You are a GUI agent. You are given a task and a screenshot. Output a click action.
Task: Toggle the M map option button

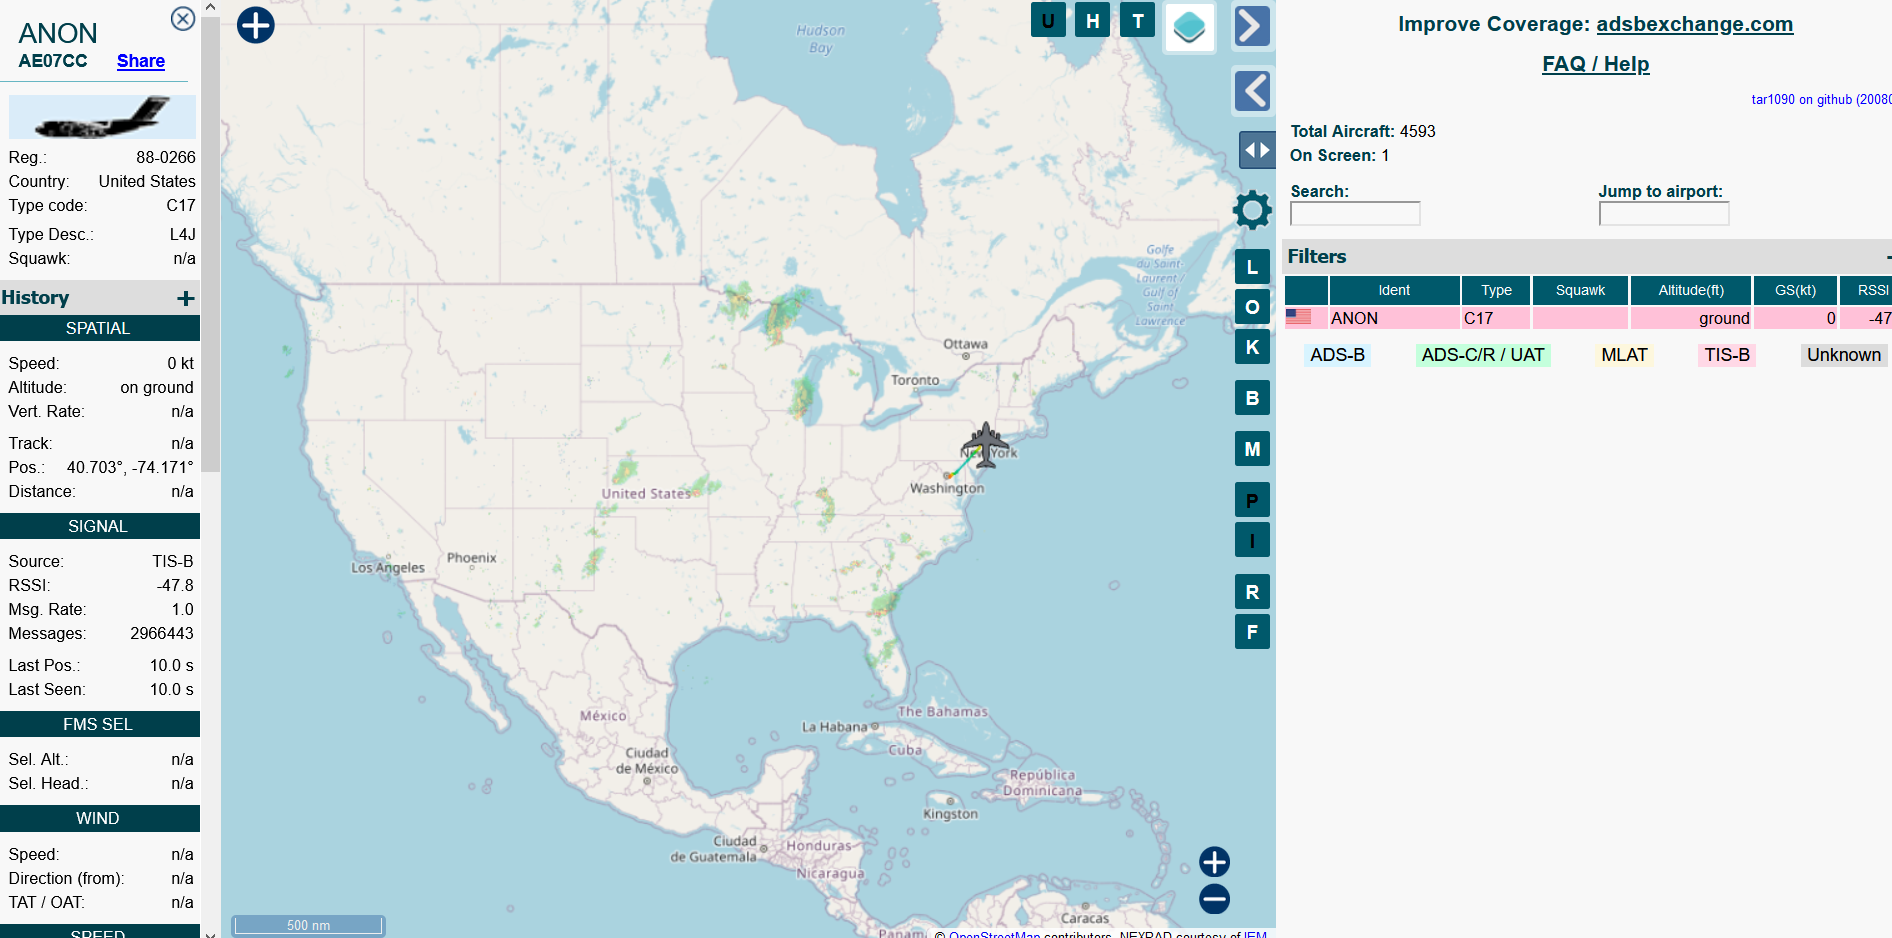pos(1252,449)
